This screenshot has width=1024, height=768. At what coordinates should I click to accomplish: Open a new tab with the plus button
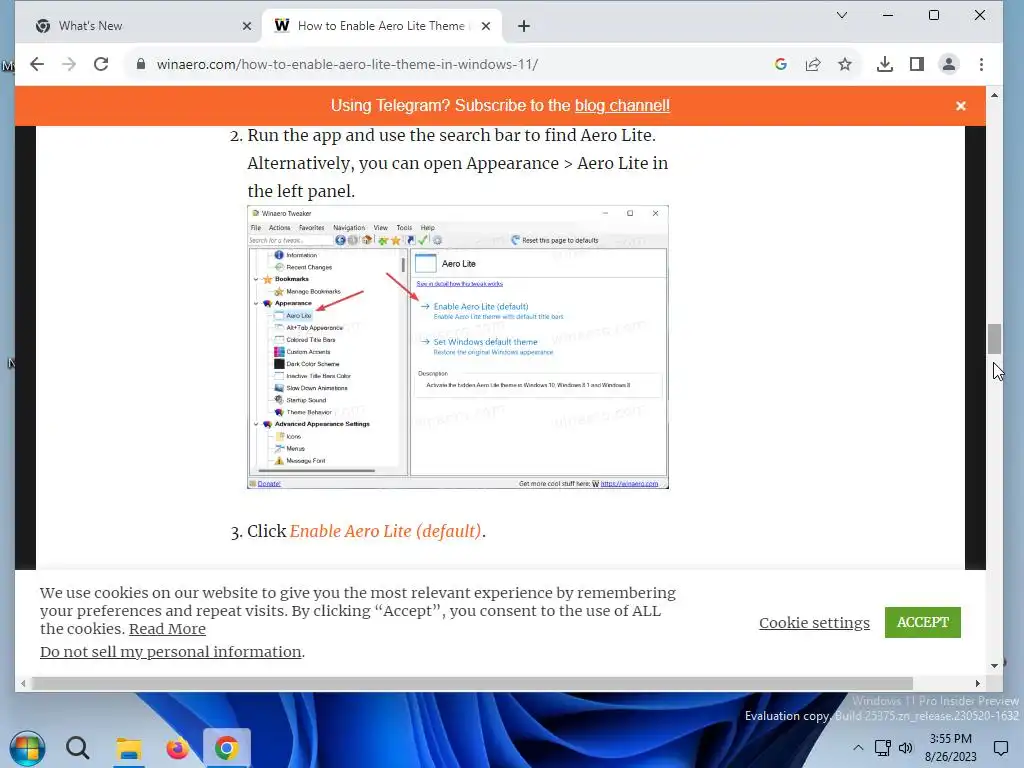click(524, 26)
